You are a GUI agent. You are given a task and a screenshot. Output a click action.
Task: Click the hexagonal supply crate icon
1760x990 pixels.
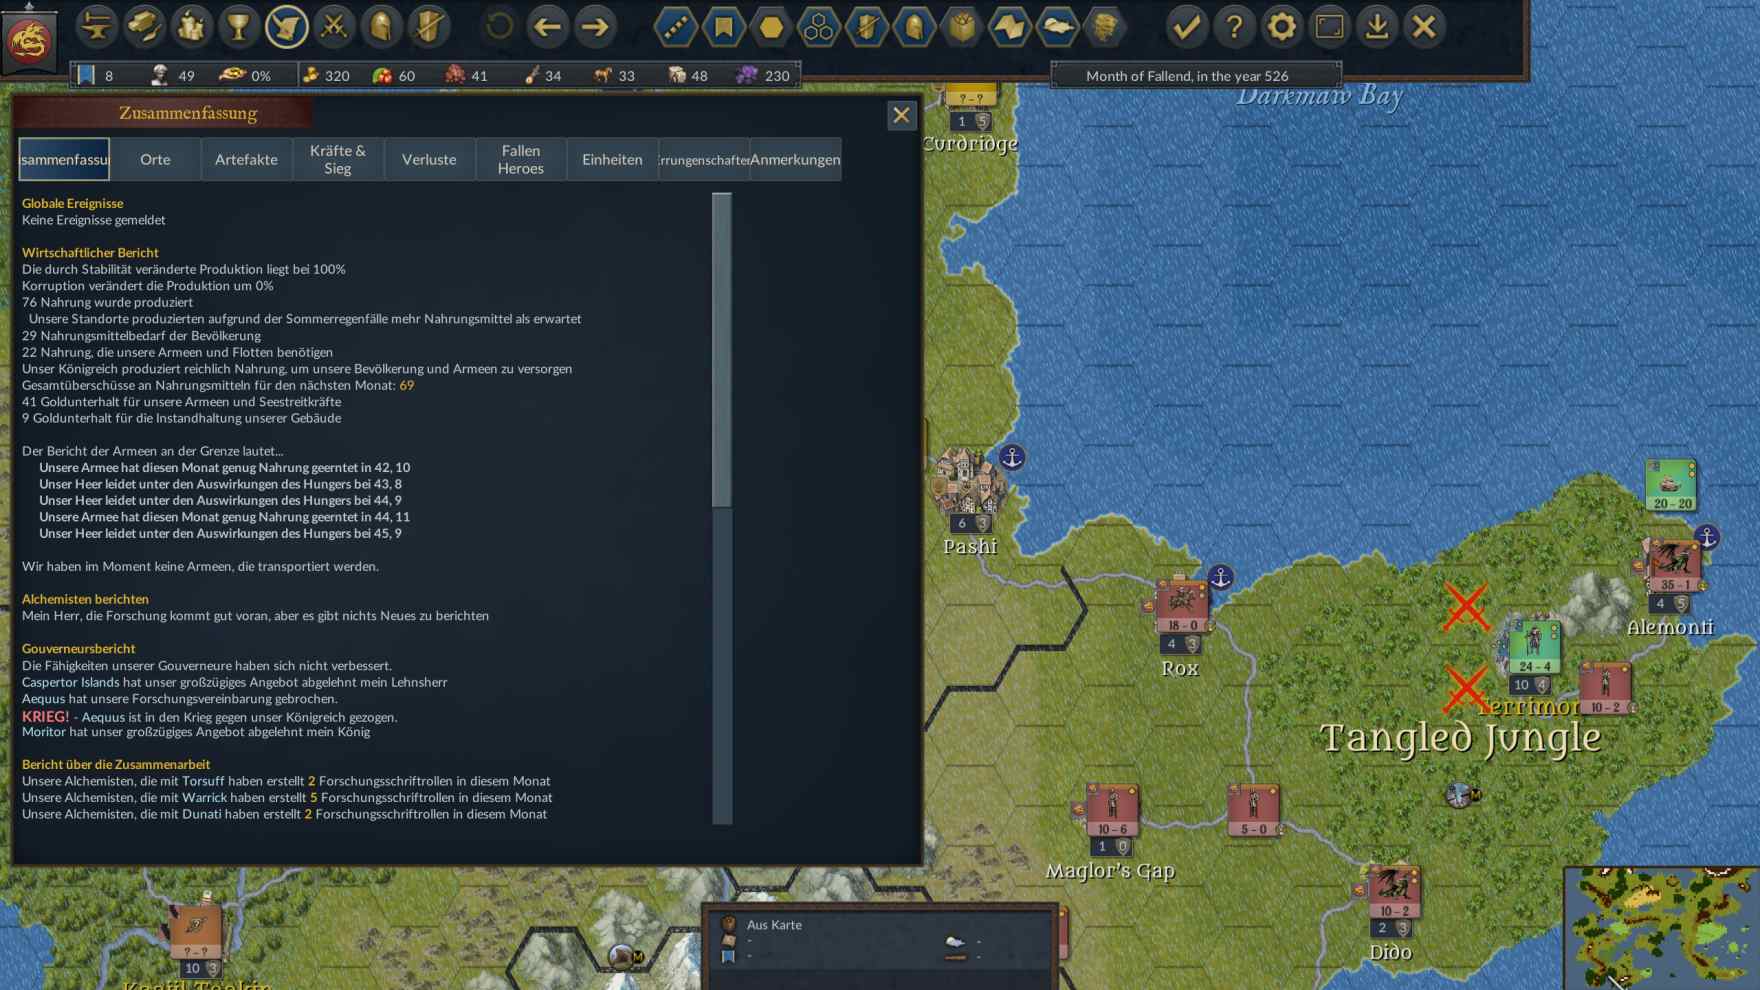[962, 27]
